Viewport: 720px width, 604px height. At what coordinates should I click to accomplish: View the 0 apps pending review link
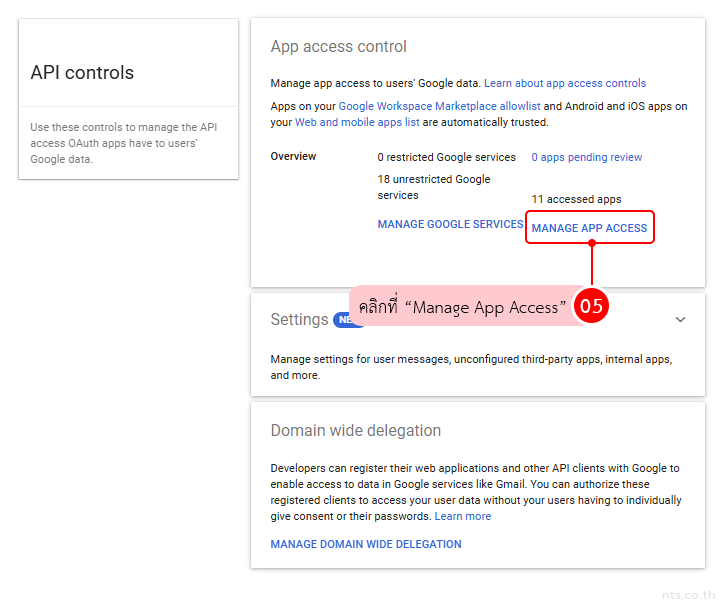(x=586, y=157)
